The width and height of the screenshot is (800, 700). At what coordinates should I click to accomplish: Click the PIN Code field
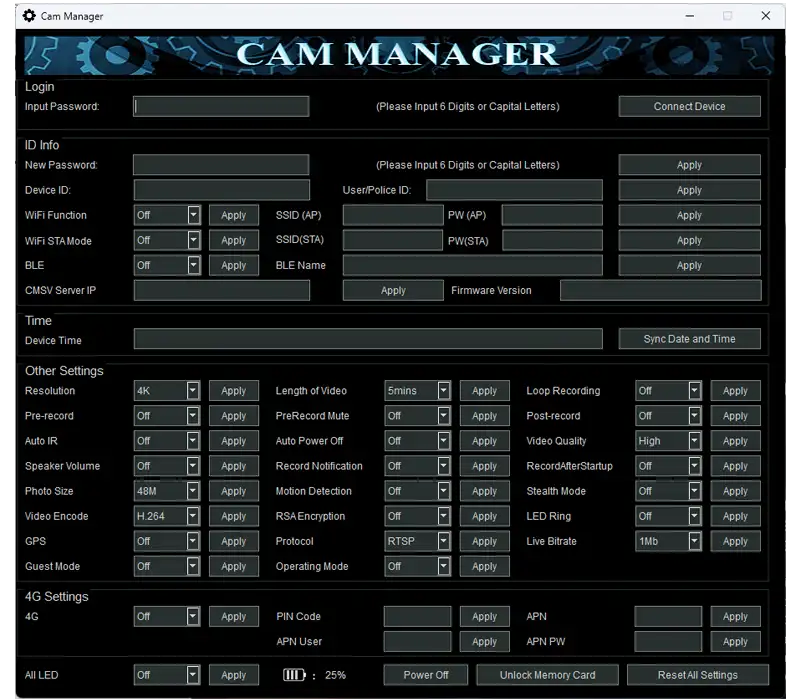click(x=417, y=616)
